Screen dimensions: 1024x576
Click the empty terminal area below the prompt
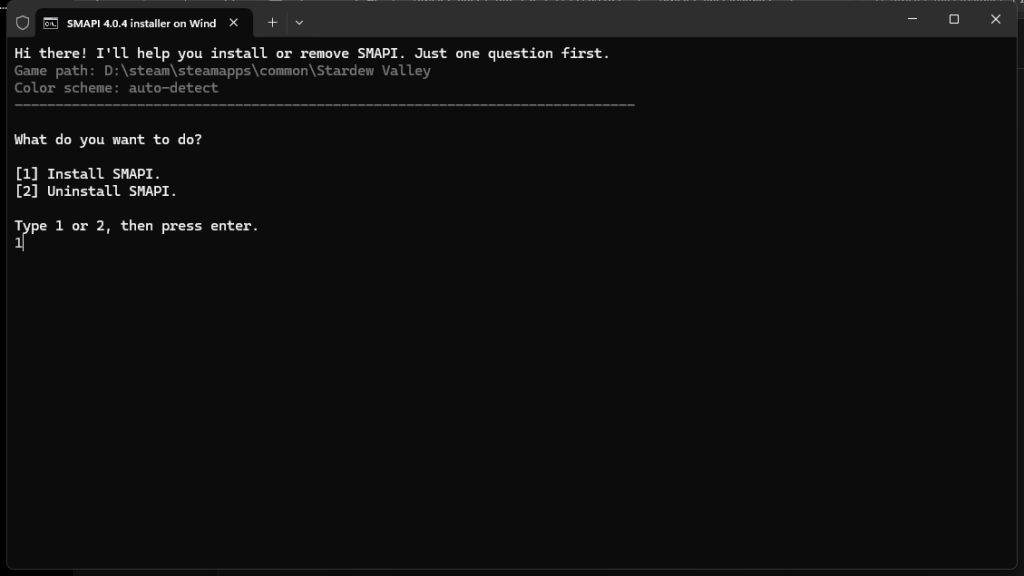click(x=500, y=400)
